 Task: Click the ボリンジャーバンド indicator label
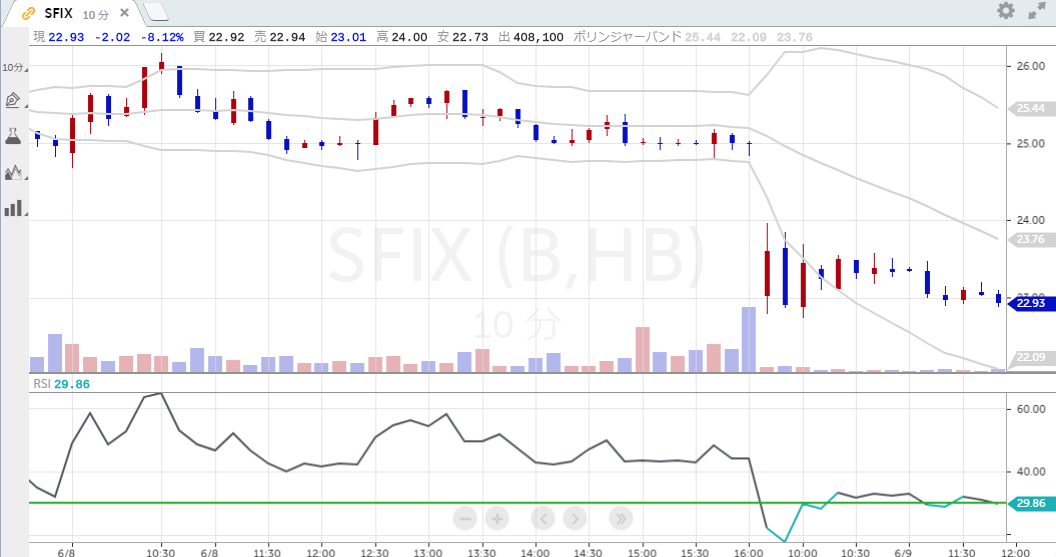point(626,36)
